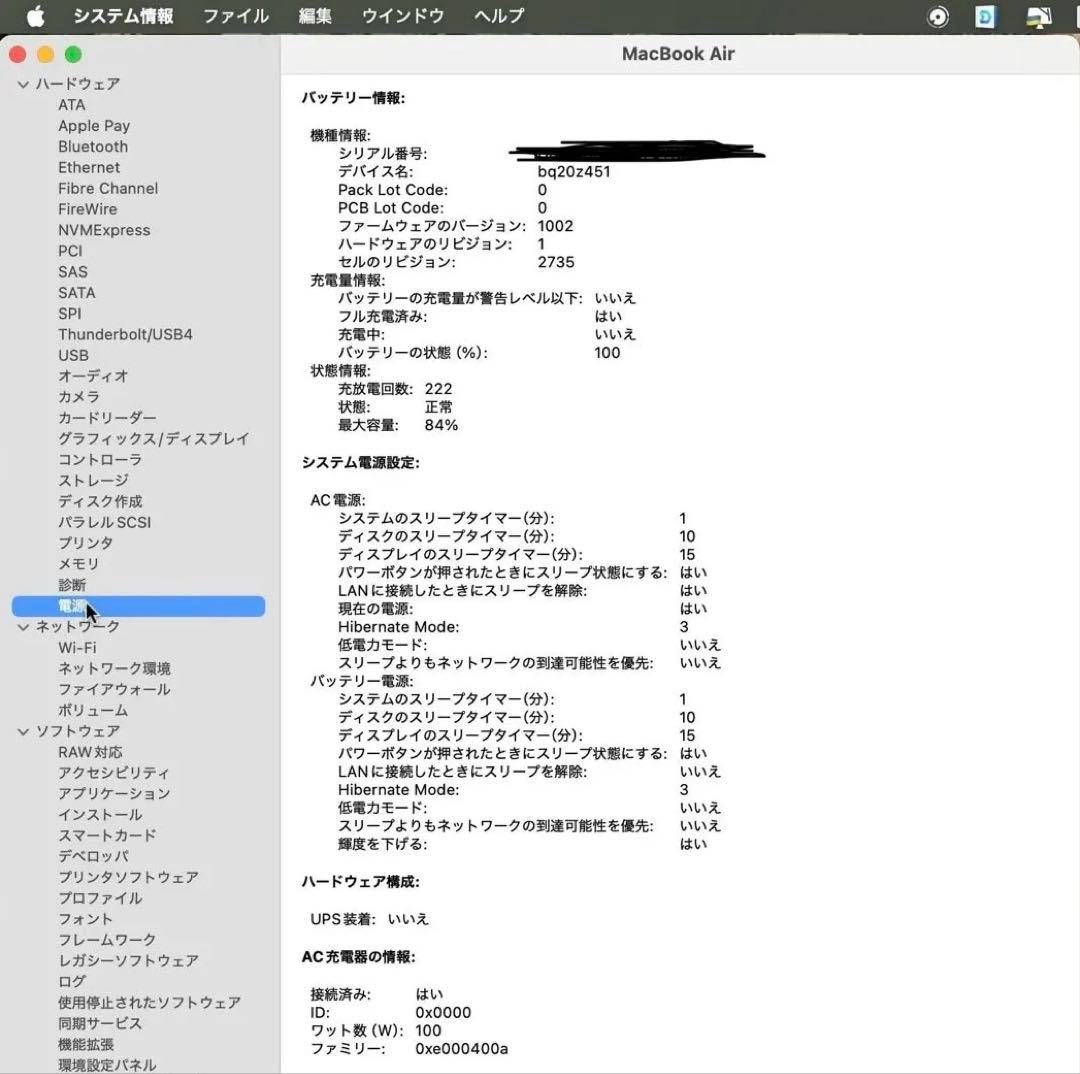Open the ログ section

coord(71,981)
